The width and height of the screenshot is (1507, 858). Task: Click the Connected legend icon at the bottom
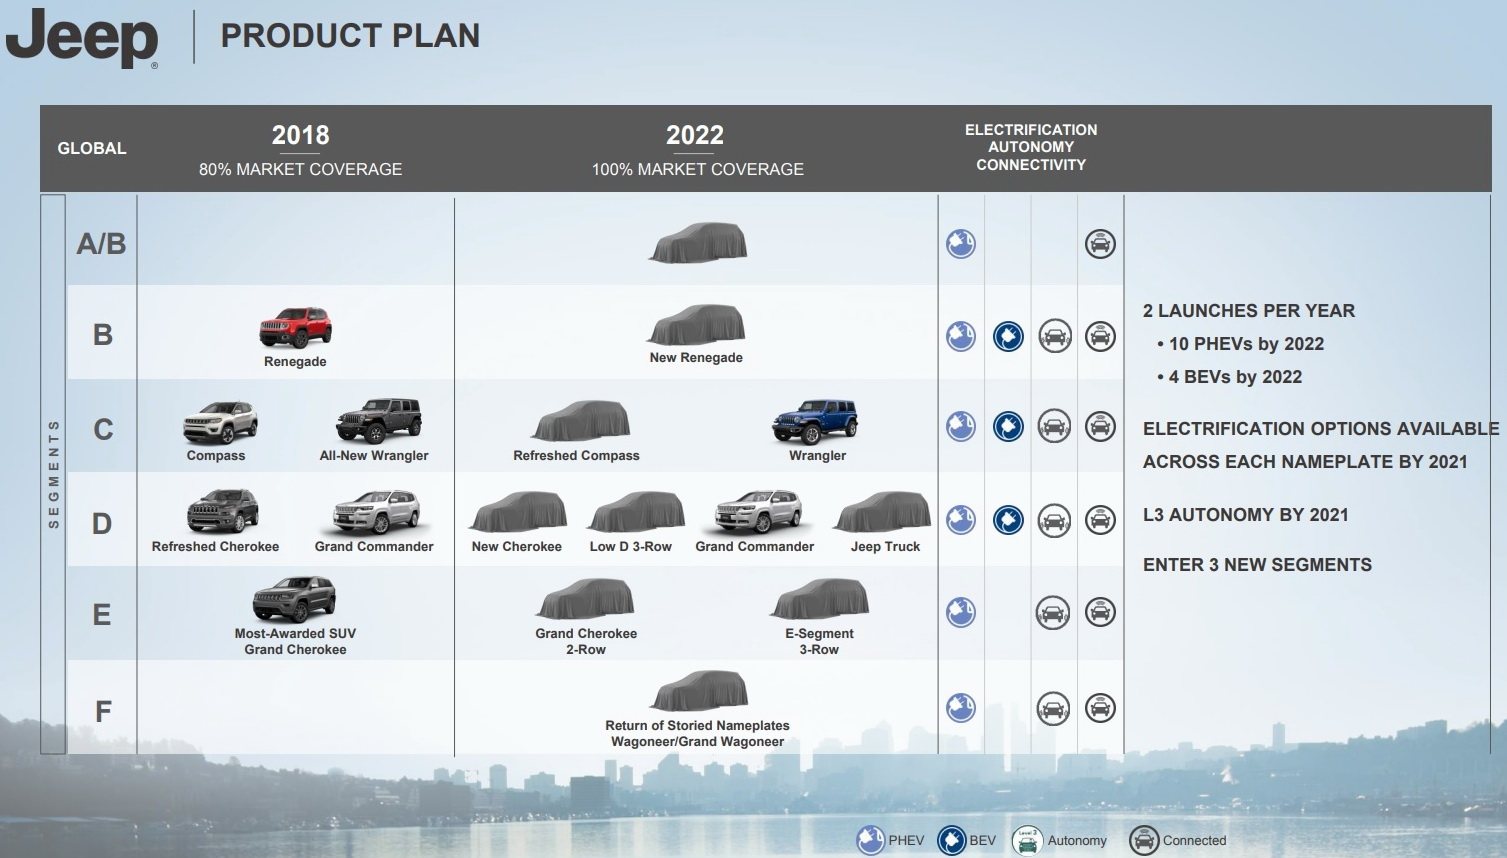coord(1144,840)
